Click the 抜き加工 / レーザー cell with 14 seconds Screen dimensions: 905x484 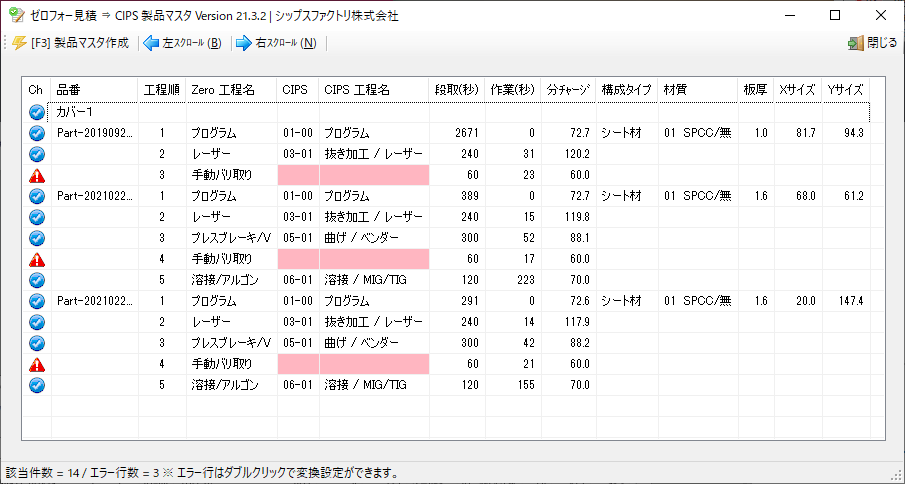click(x=374, y=322)
